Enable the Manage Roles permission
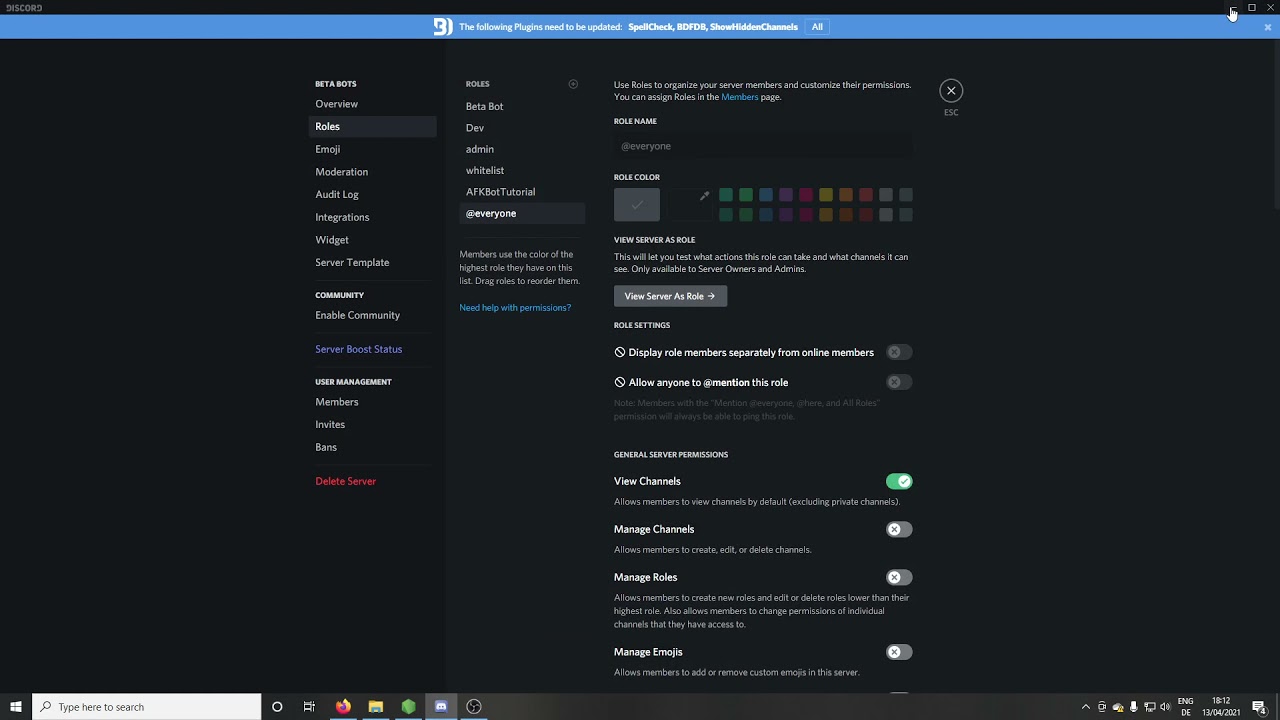Viewport: 1280px width, 720px height. click(x=899, y=577)
